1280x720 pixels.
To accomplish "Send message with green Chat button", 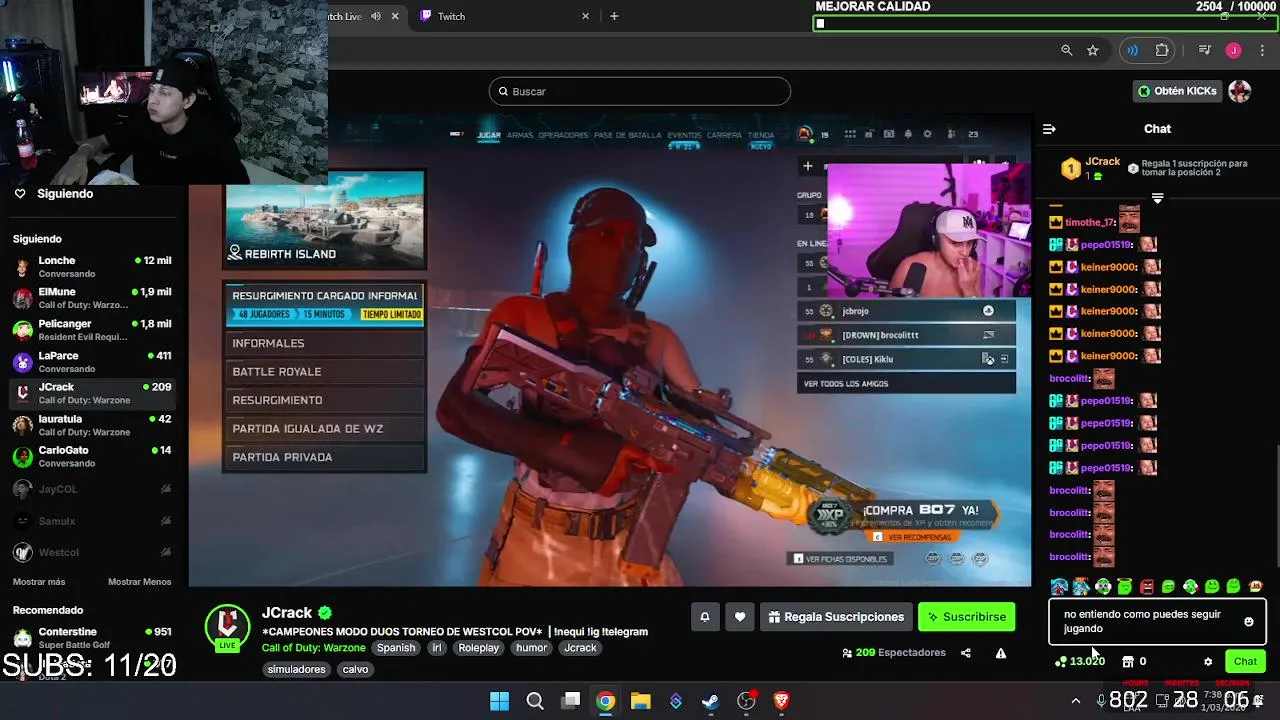I will tap(1245, 661).
